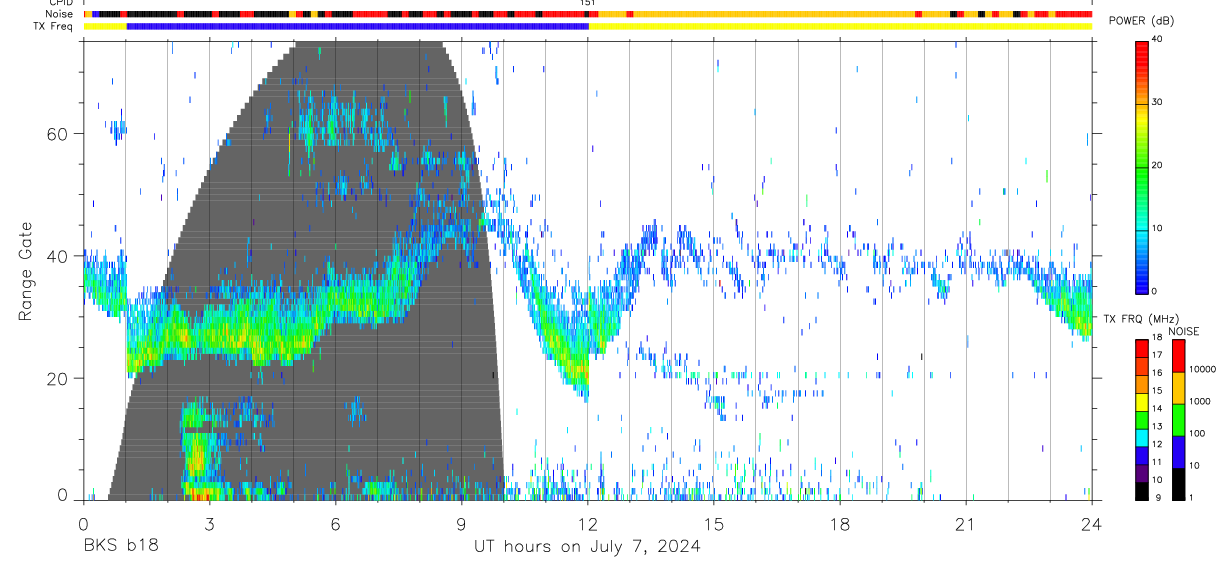Select the "UT hours on July 7, 2024" axis title
Screen dimensions: 1228x567
coord(587,547)
